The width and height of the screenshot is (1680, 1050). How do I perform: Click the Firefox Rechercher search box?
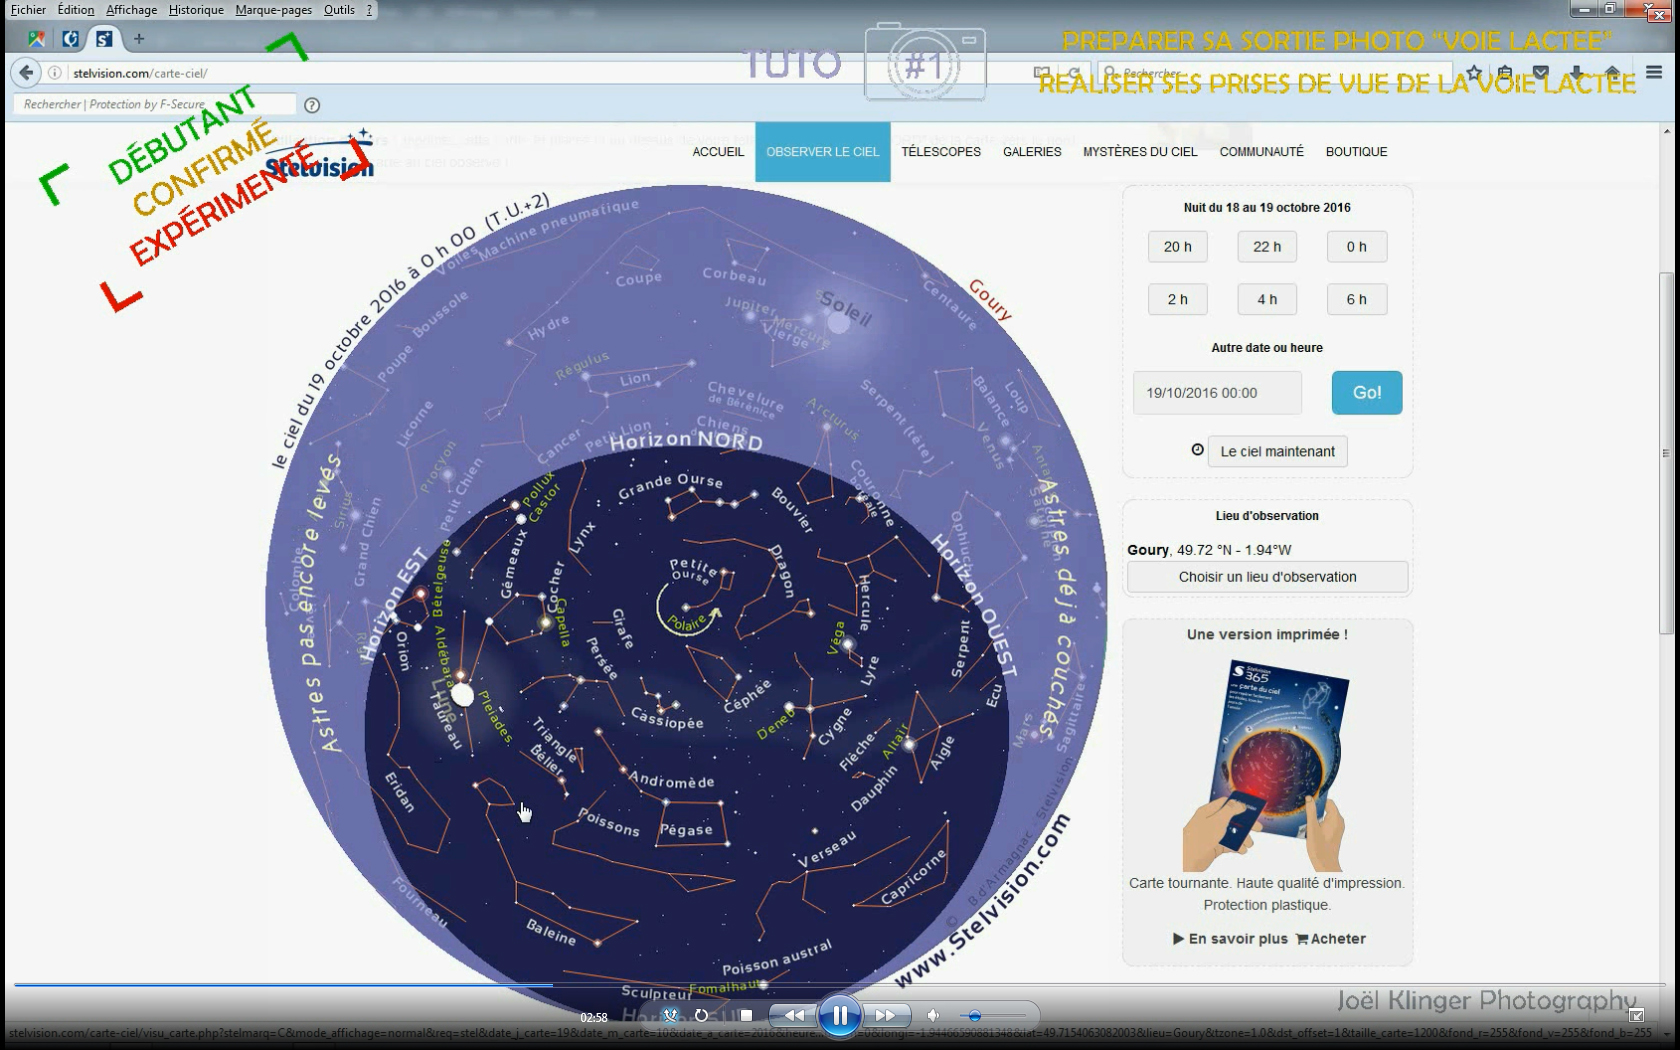coord(1275,73)
